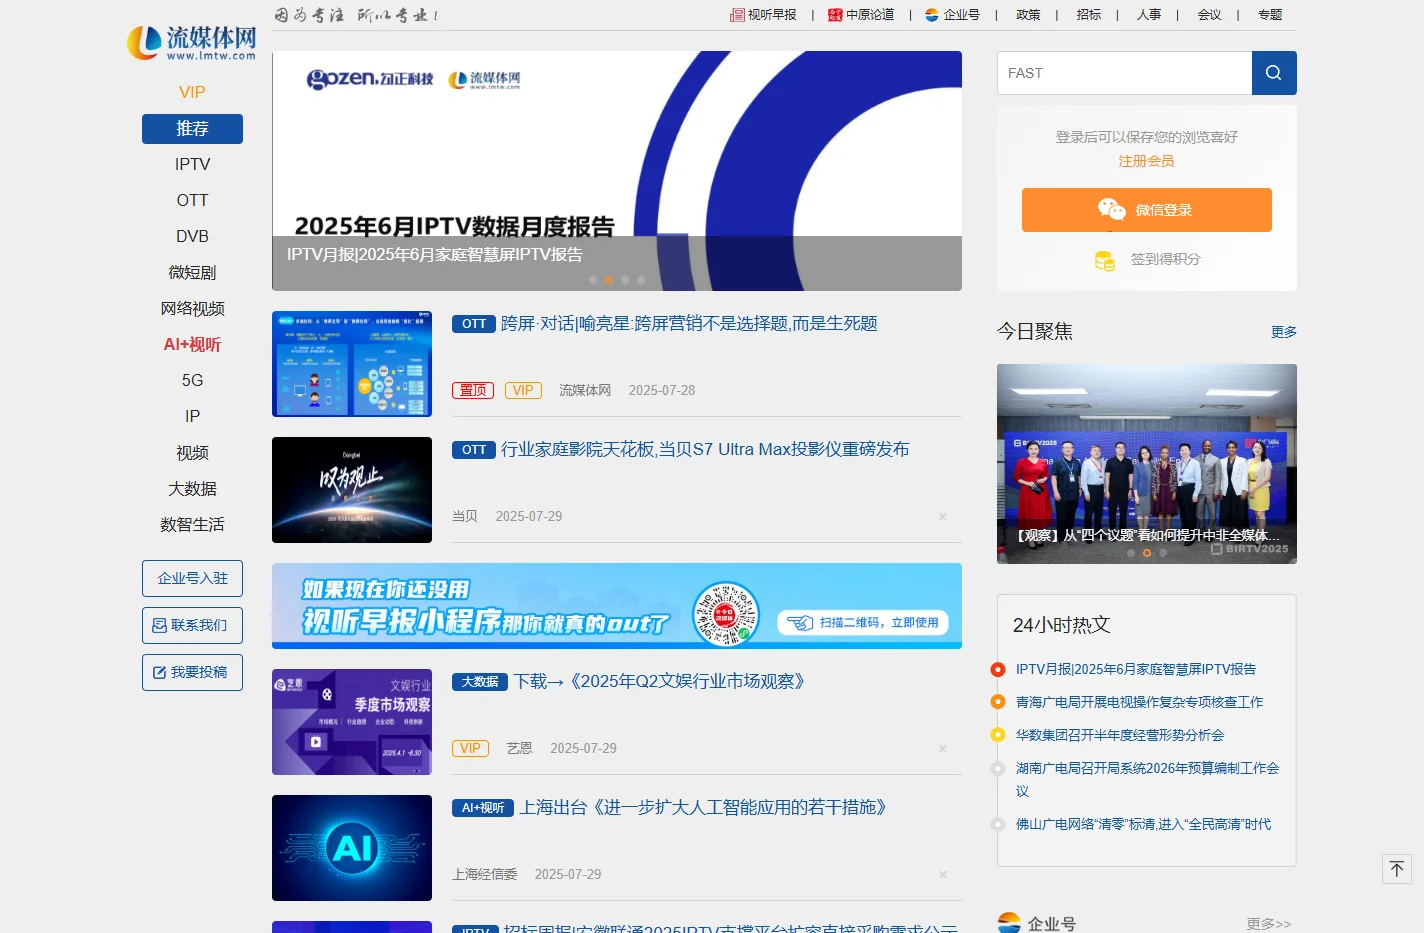Open the blue AI article thumbnail
This screenshot has height=933, width=1424.
click(x=352, y=848)
